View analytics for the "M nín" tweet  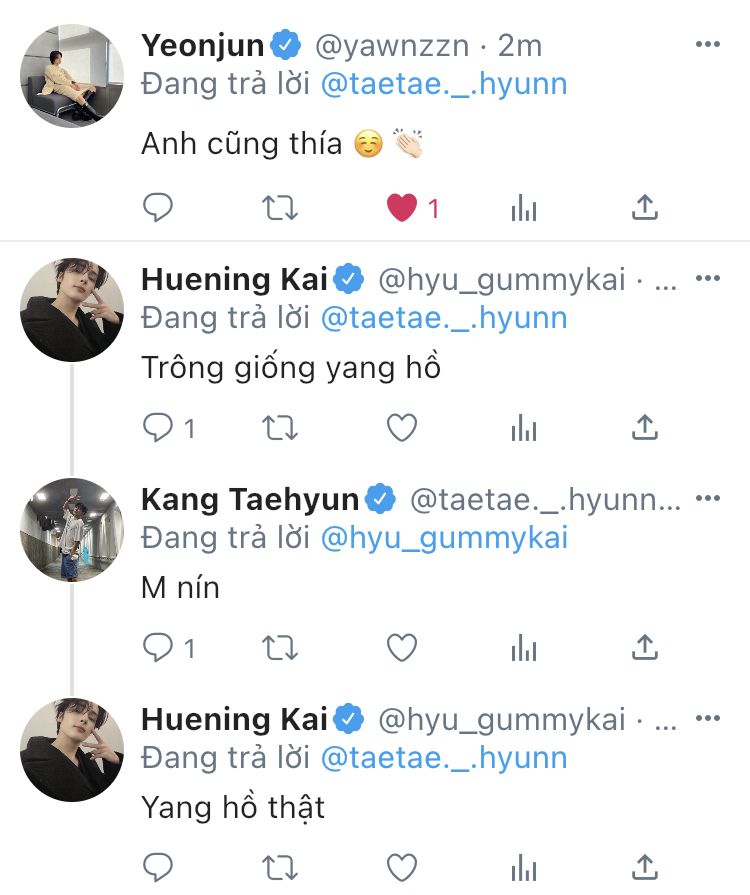tap(524, 648)
